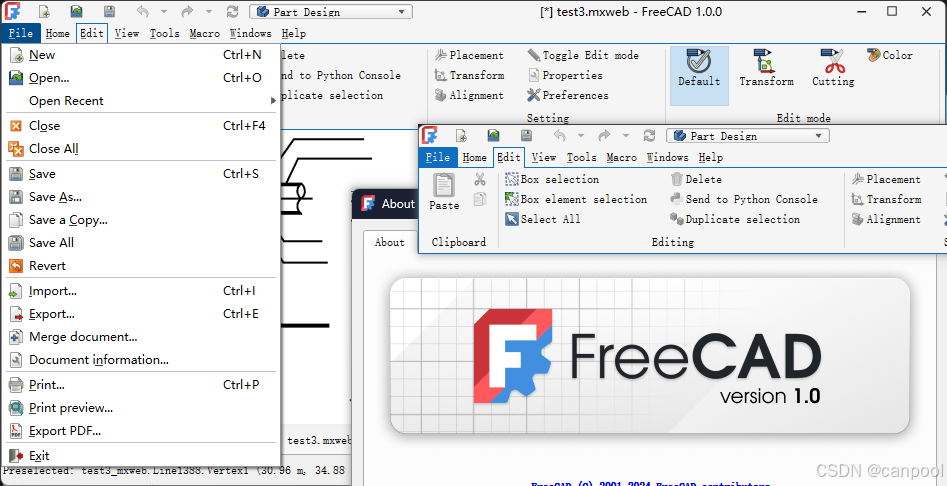Open Part Design dropdown in second window
Viewport: 947px width, 486px height.
748,136
